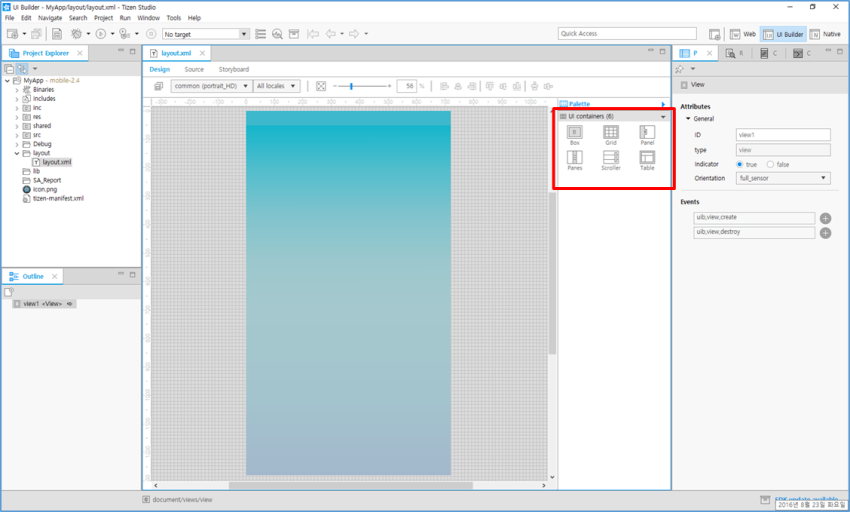Open the Orientation full_sensor dropdown
This screenshot has height=512, width=850.
coord(783,178)
